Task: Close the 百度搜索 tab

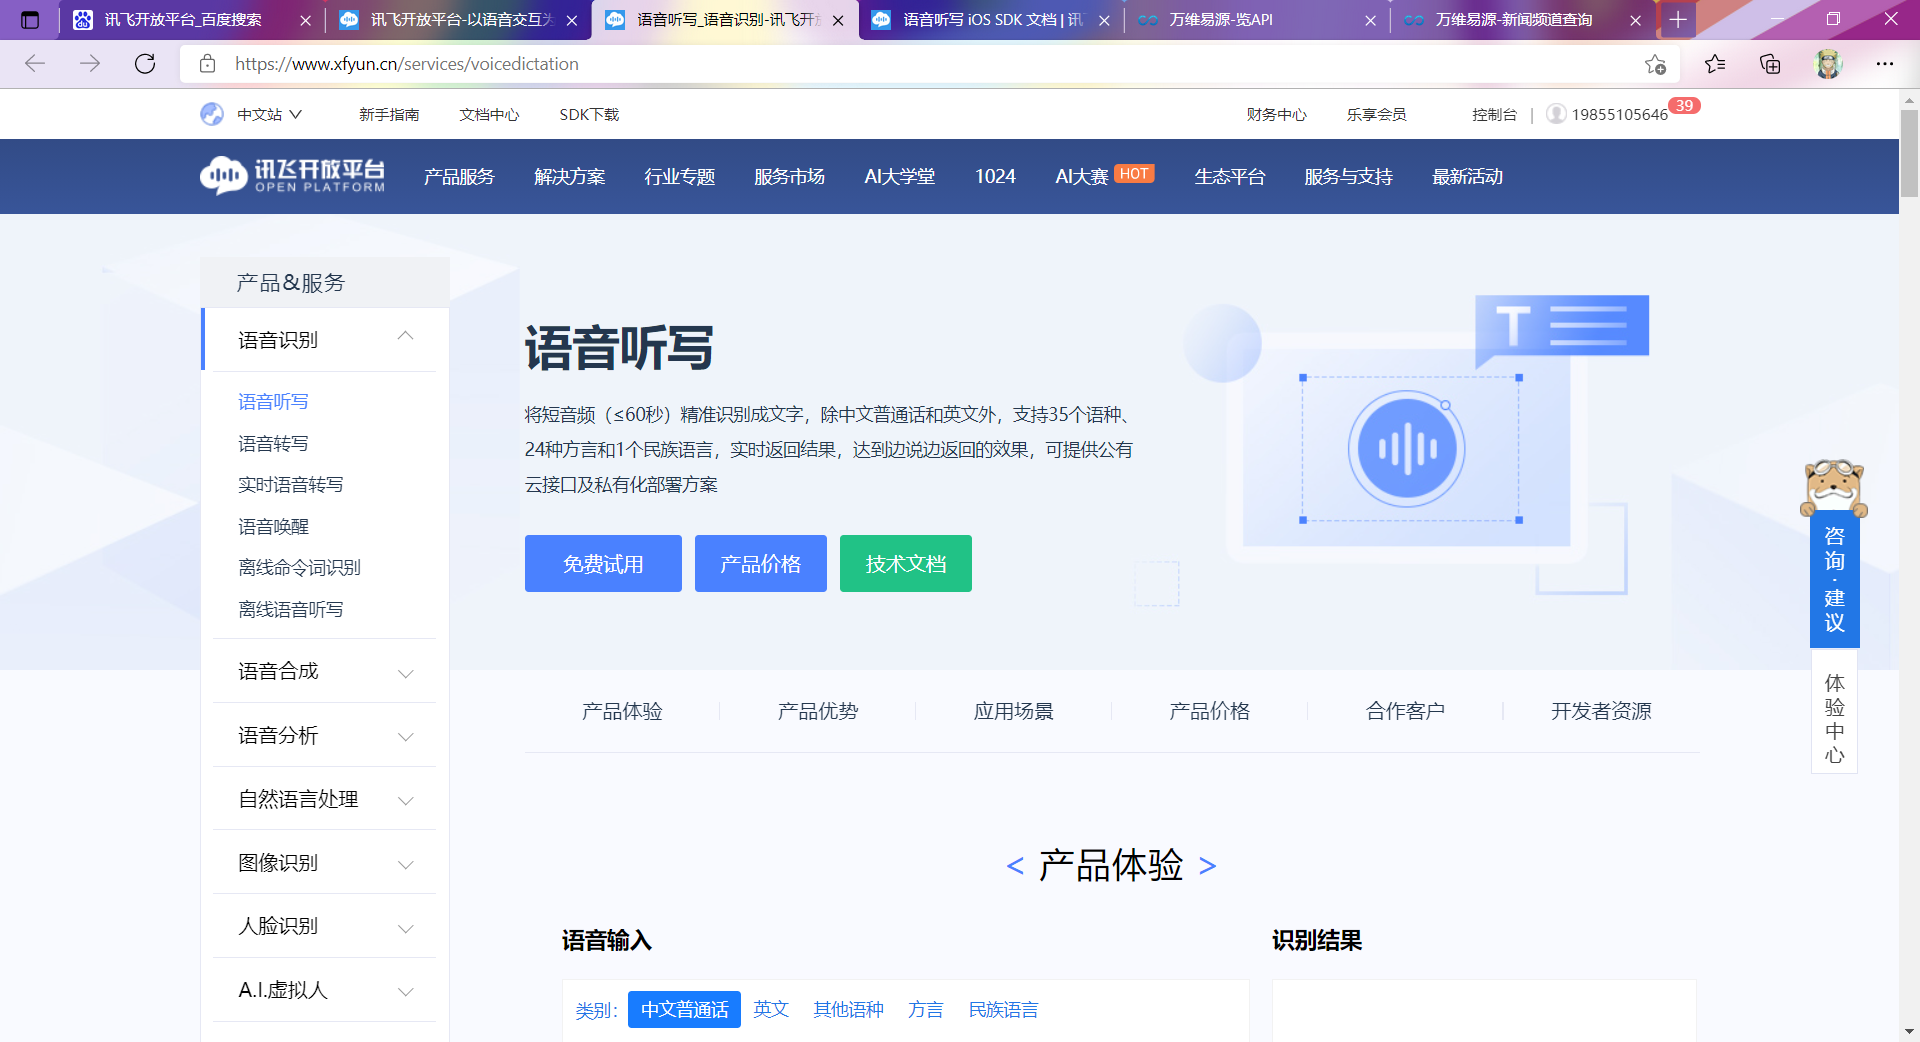Action: point(305,20)
